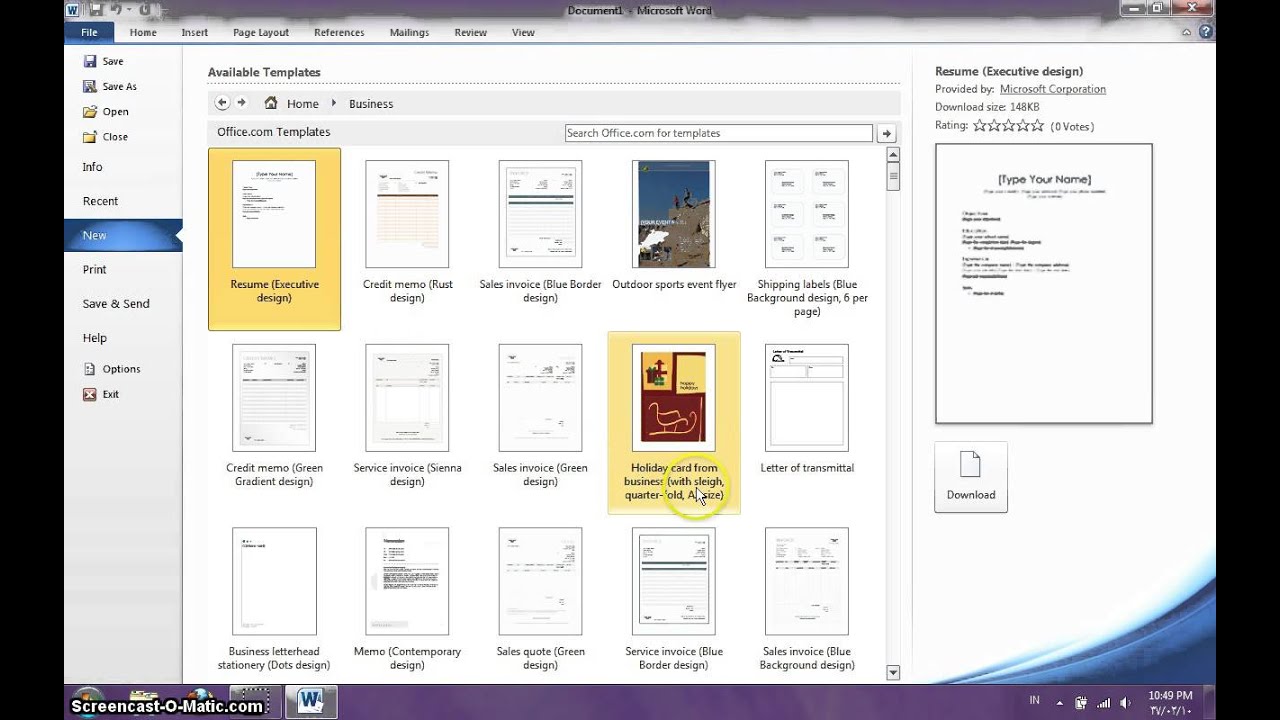Click Close in the File menu
The image size is (1280, 720).
105,136
